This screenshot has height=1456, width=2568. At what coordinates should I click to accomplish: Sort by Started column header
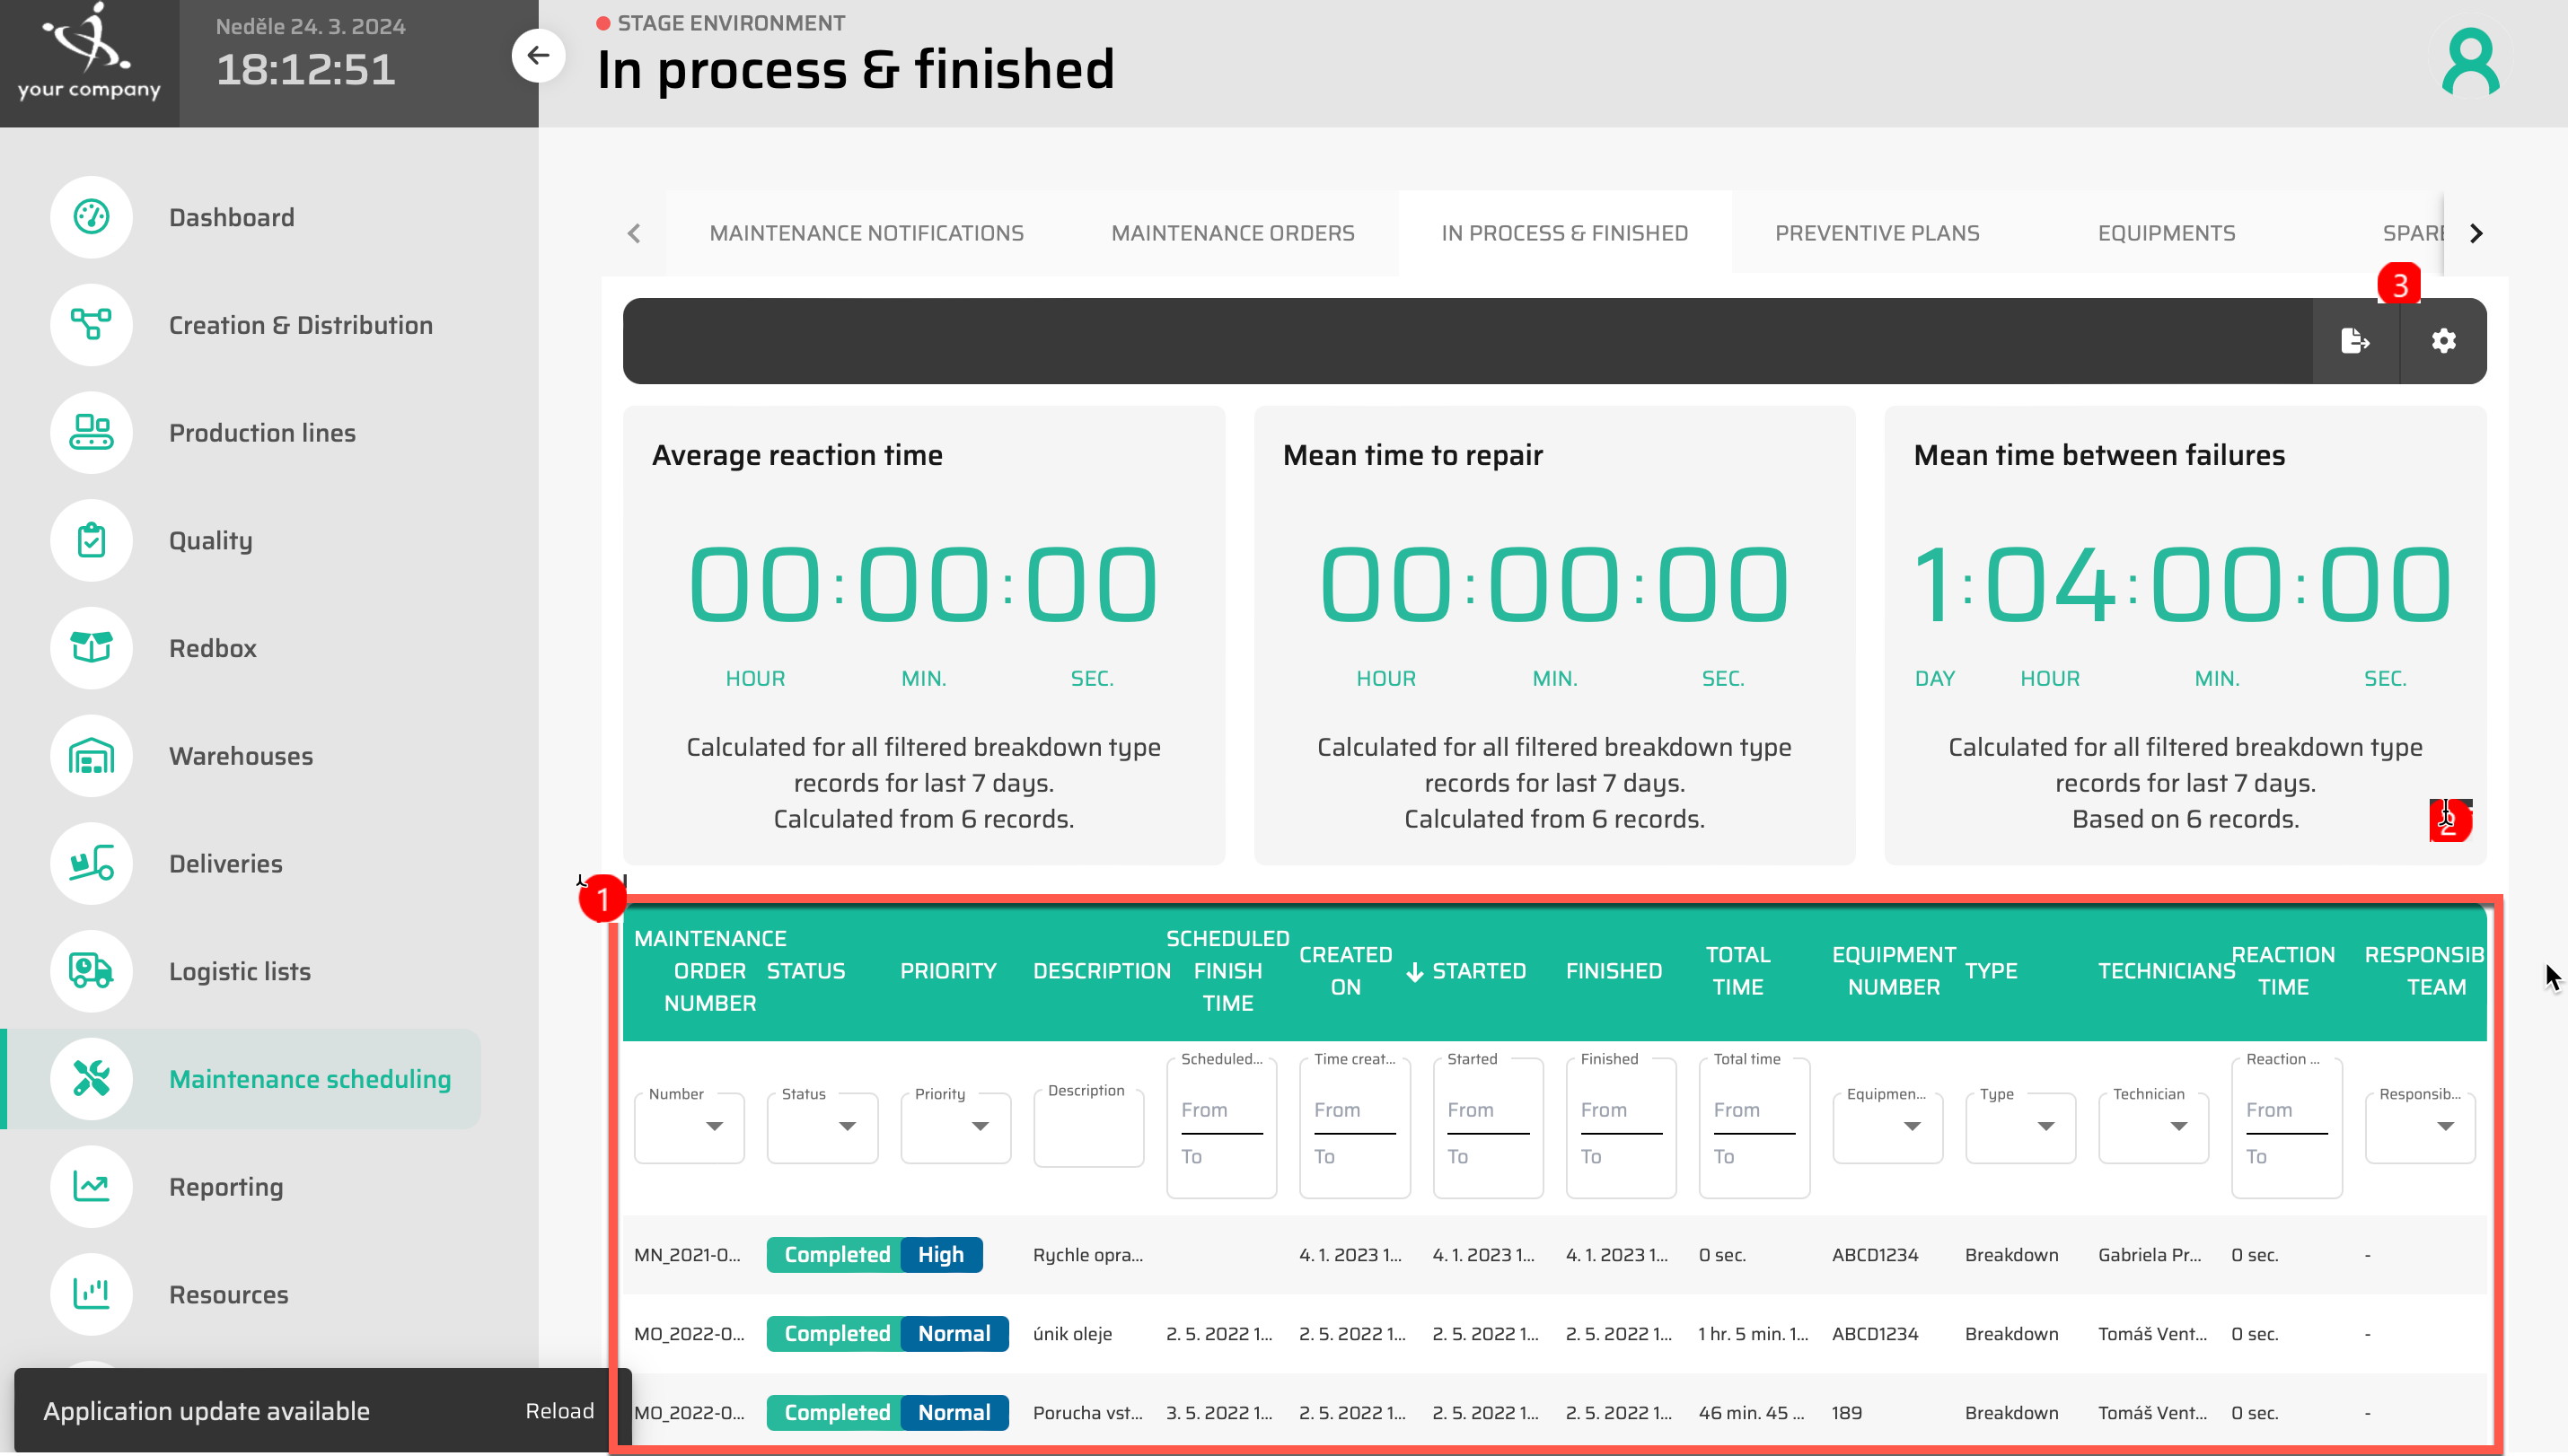[x=1478, y=971]
